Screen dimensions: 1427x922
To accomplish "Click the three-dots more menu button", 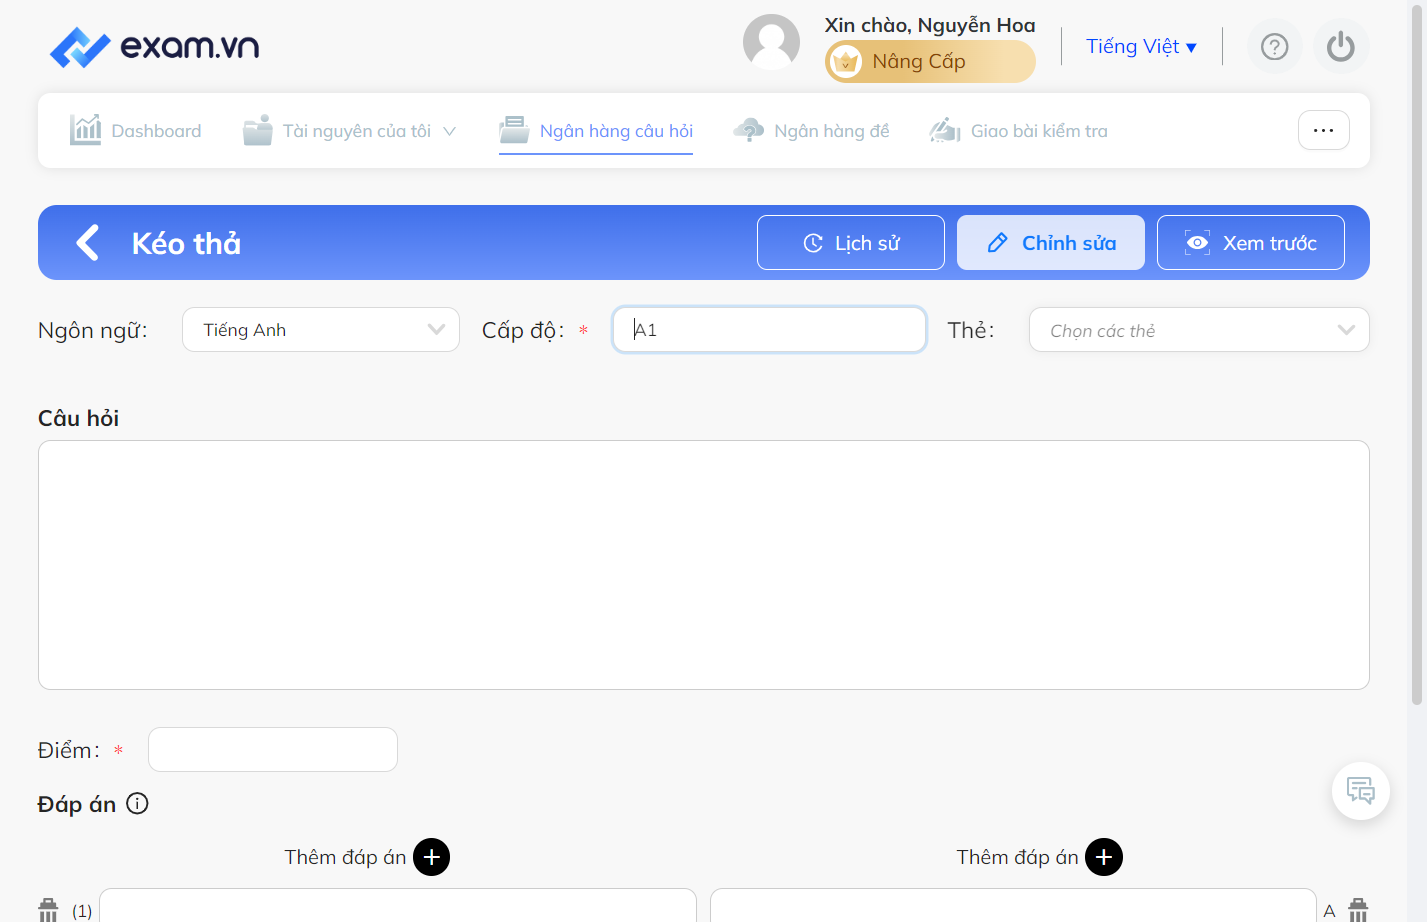I will coord(1323,130).
